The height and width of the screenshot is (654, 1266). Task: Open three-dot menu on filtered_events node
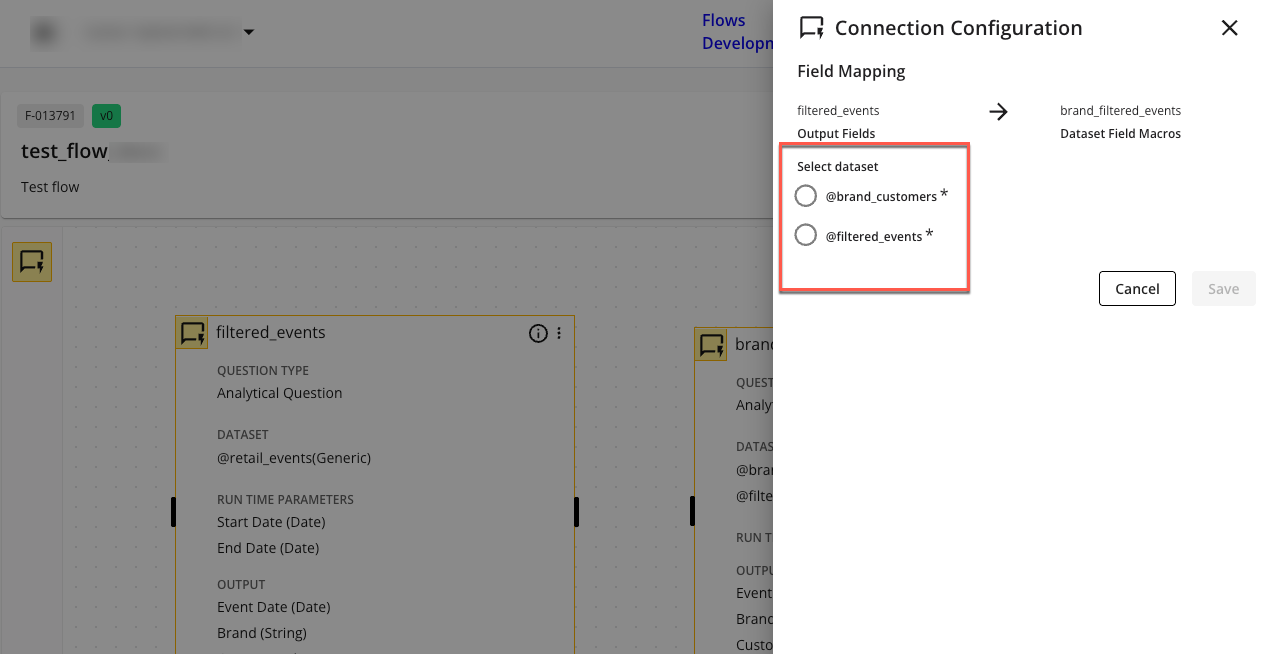tap(559, 333)
